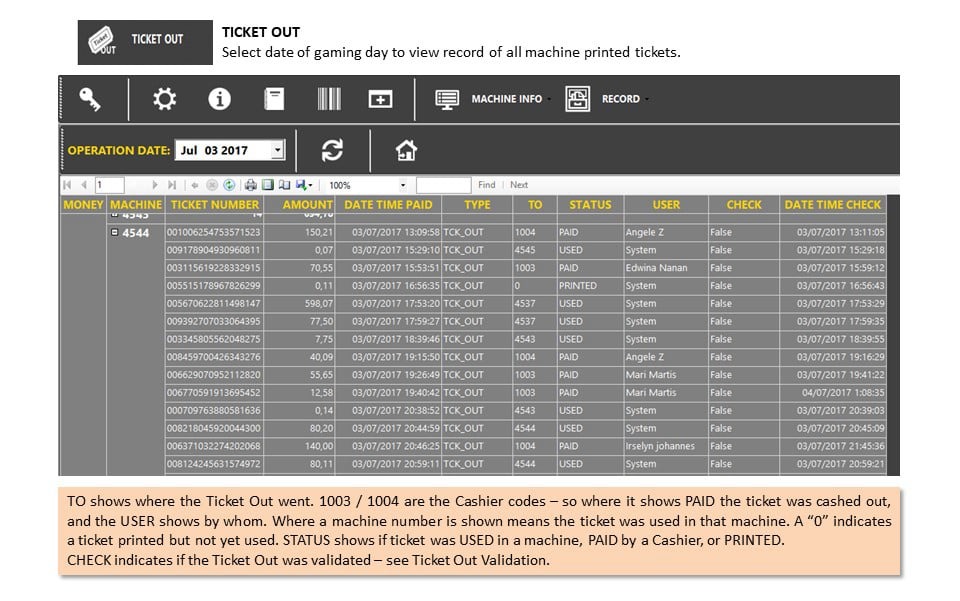This screenshot has height=601, width=960.
Task: Open the export save dropdown arrow
Action: click(310, 185)
